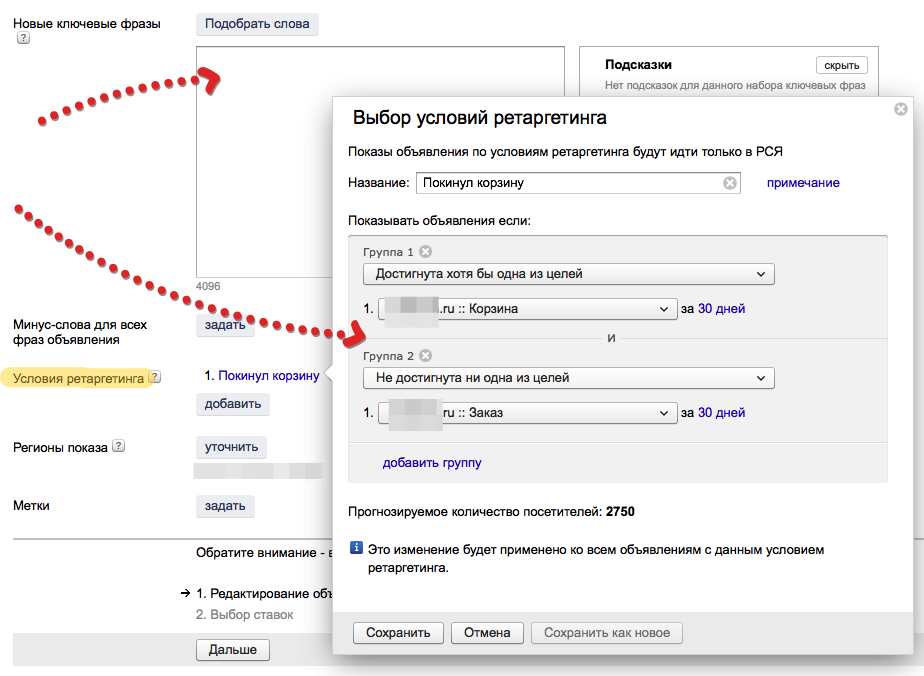Open the Группа 2 condition type dropdown
The image size is (924, 676).
(568, 378)
